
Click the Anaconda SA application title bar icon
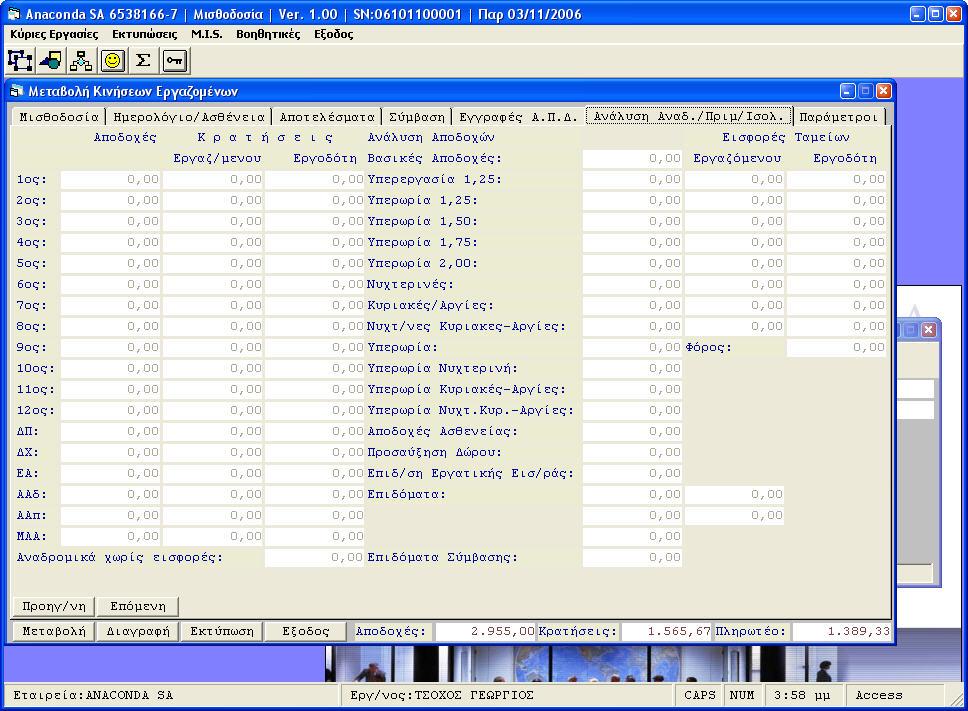tap(13, 14)
